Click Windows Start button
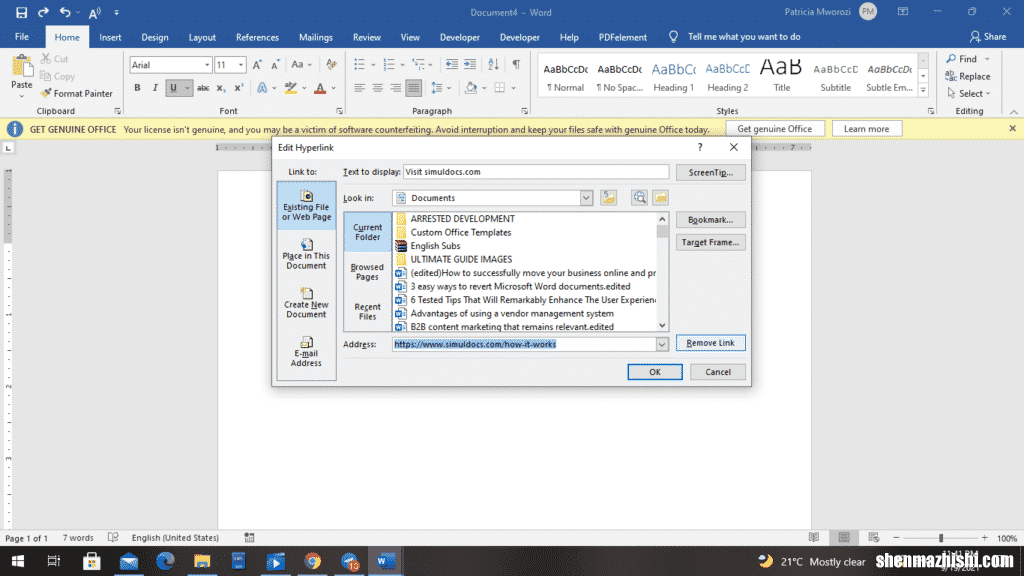This screenshot has width=1024, height=576. click(x=18, y=561)
